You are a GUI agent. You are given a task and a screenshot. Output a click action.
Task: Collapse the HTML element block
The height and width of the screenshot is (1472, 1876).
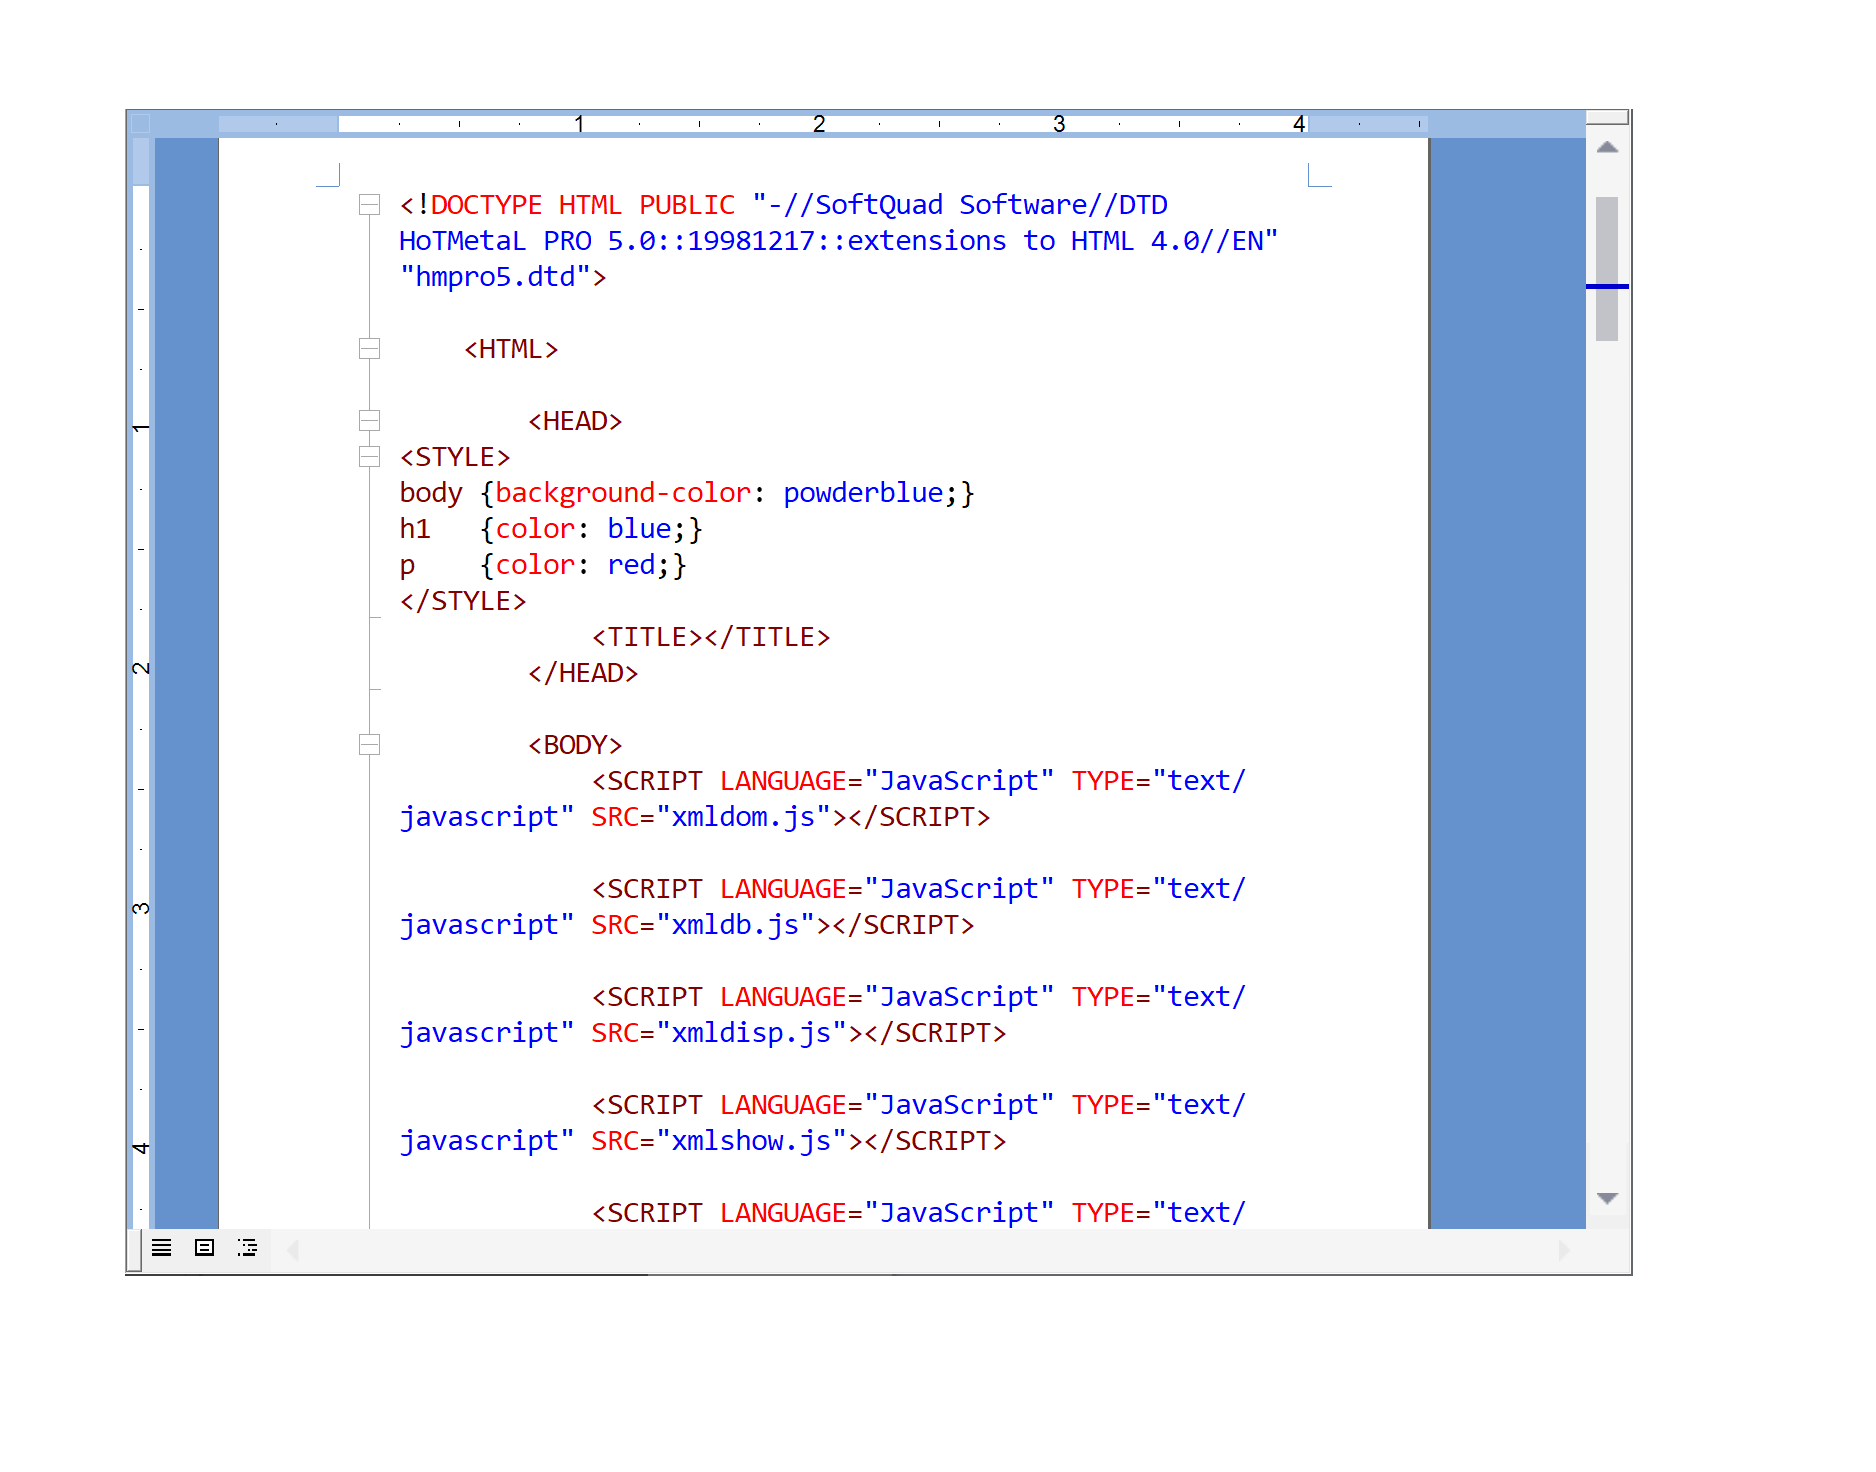click(370, 348)
